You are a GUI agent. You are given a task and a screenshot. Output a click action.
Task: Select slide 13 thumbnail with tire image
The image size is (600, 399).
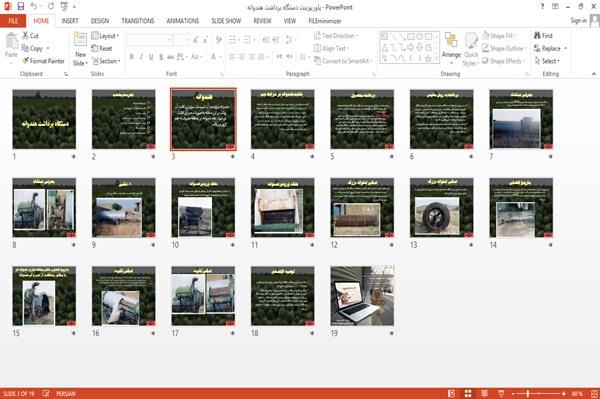442,207
